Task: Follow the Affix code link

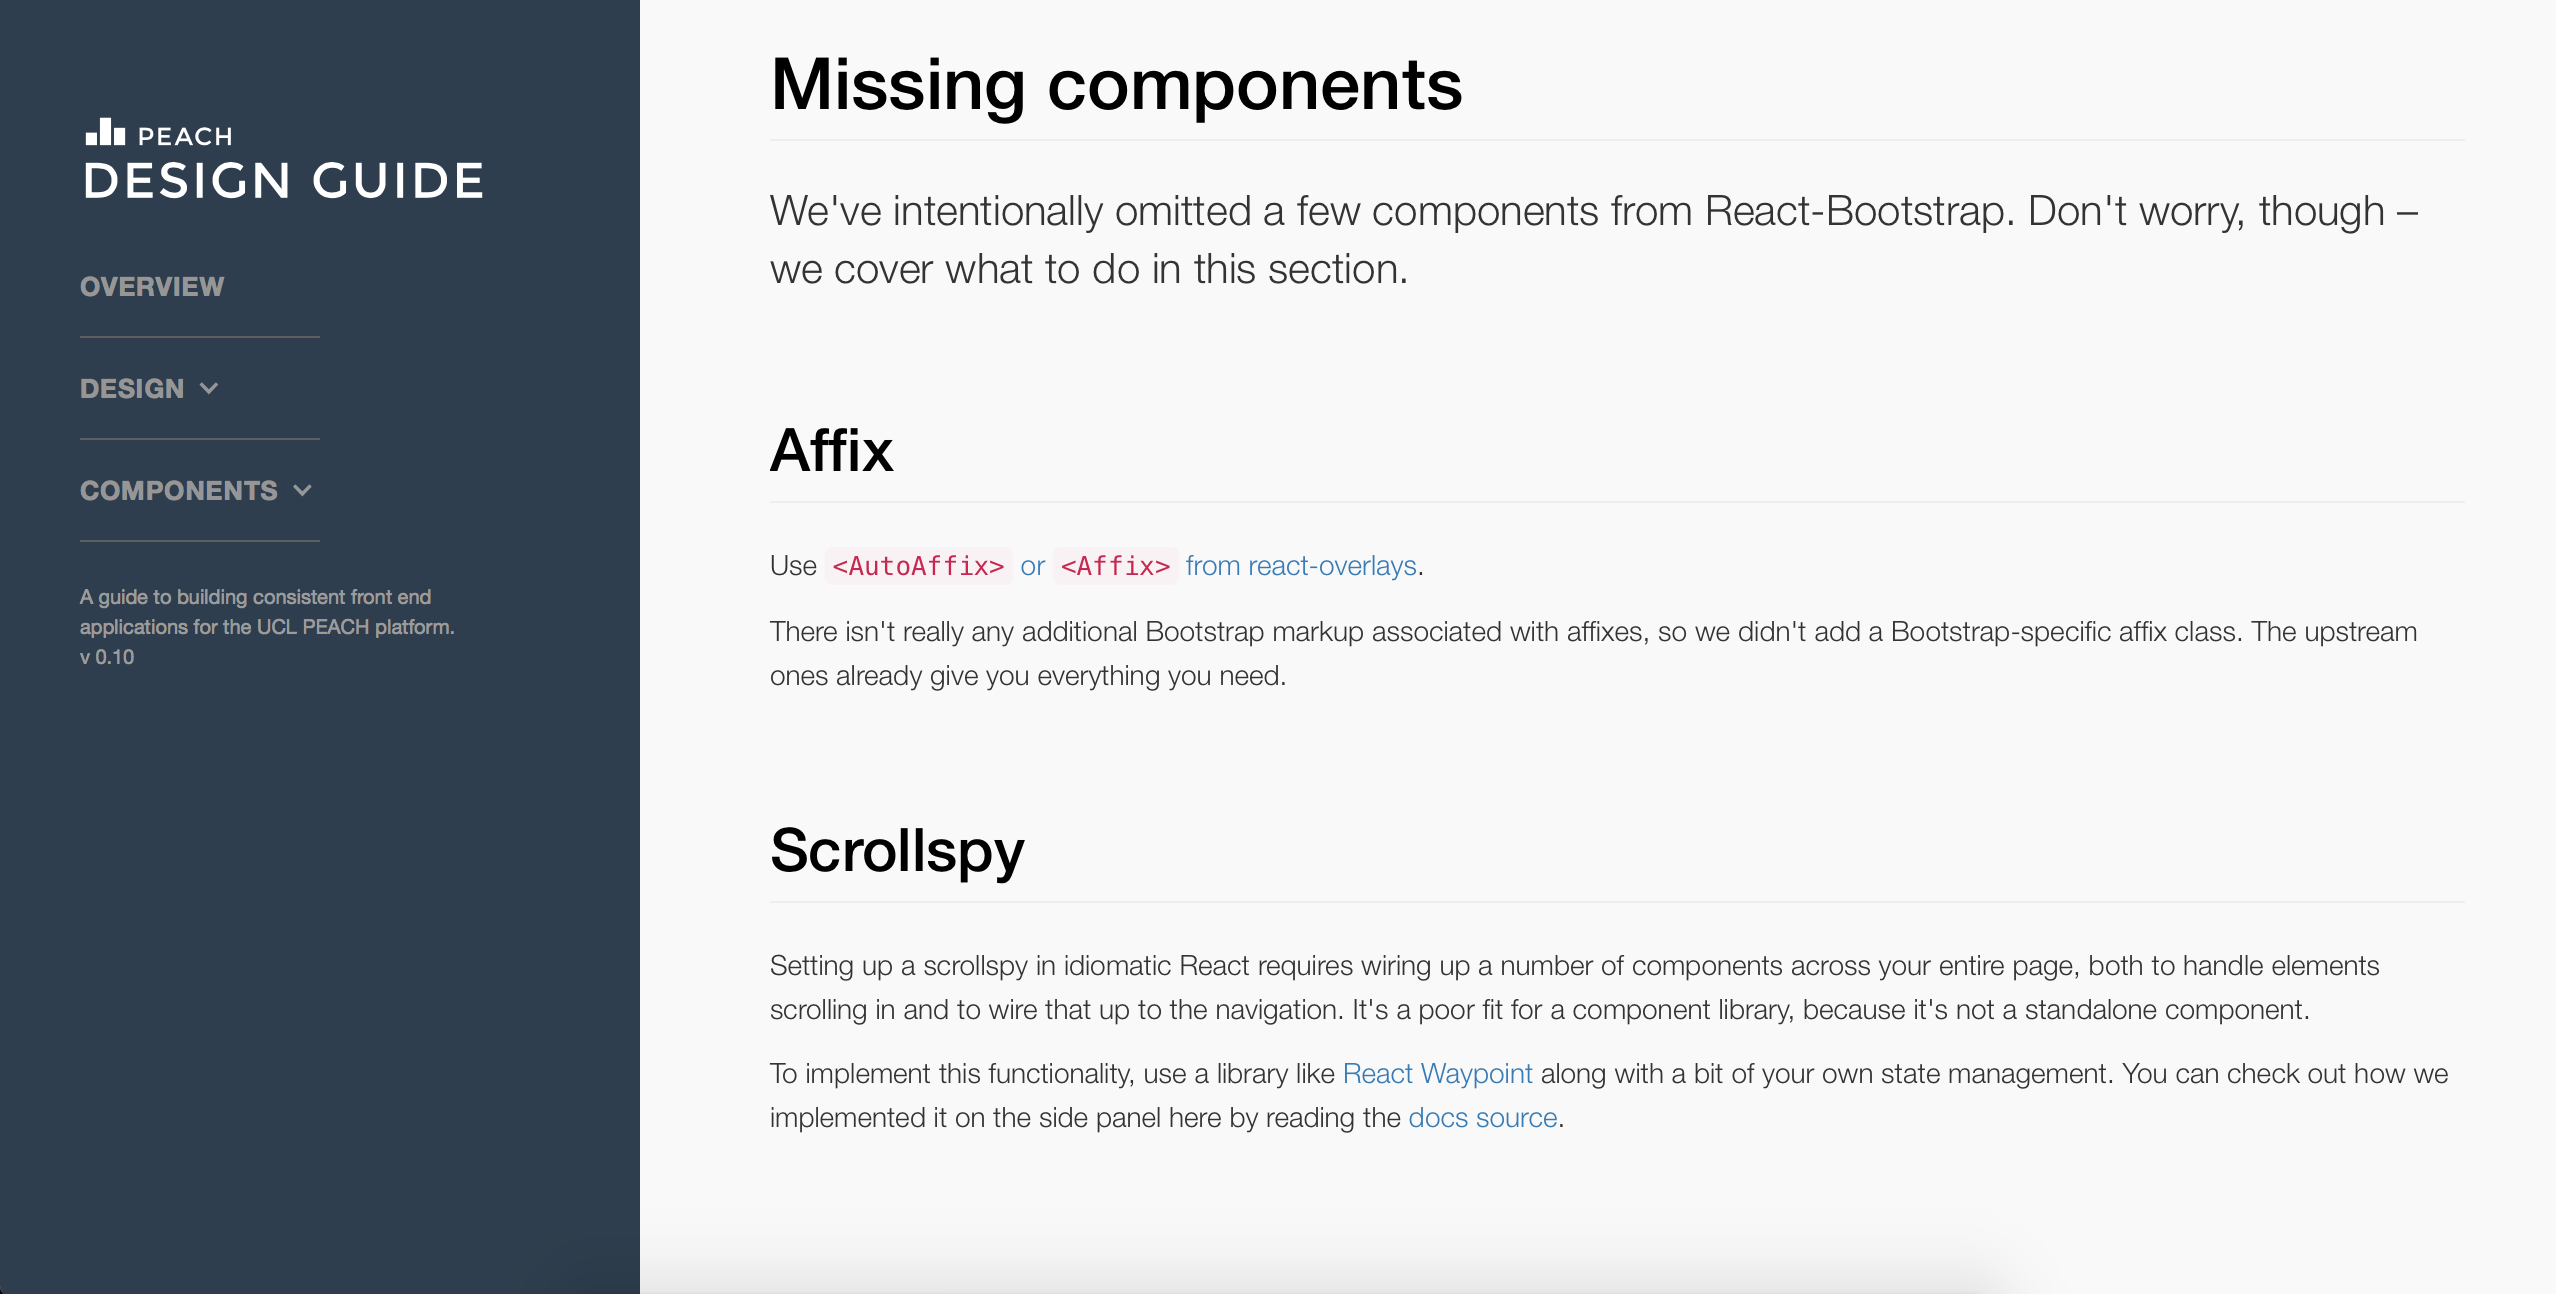Action: (x=1115, y=566)
